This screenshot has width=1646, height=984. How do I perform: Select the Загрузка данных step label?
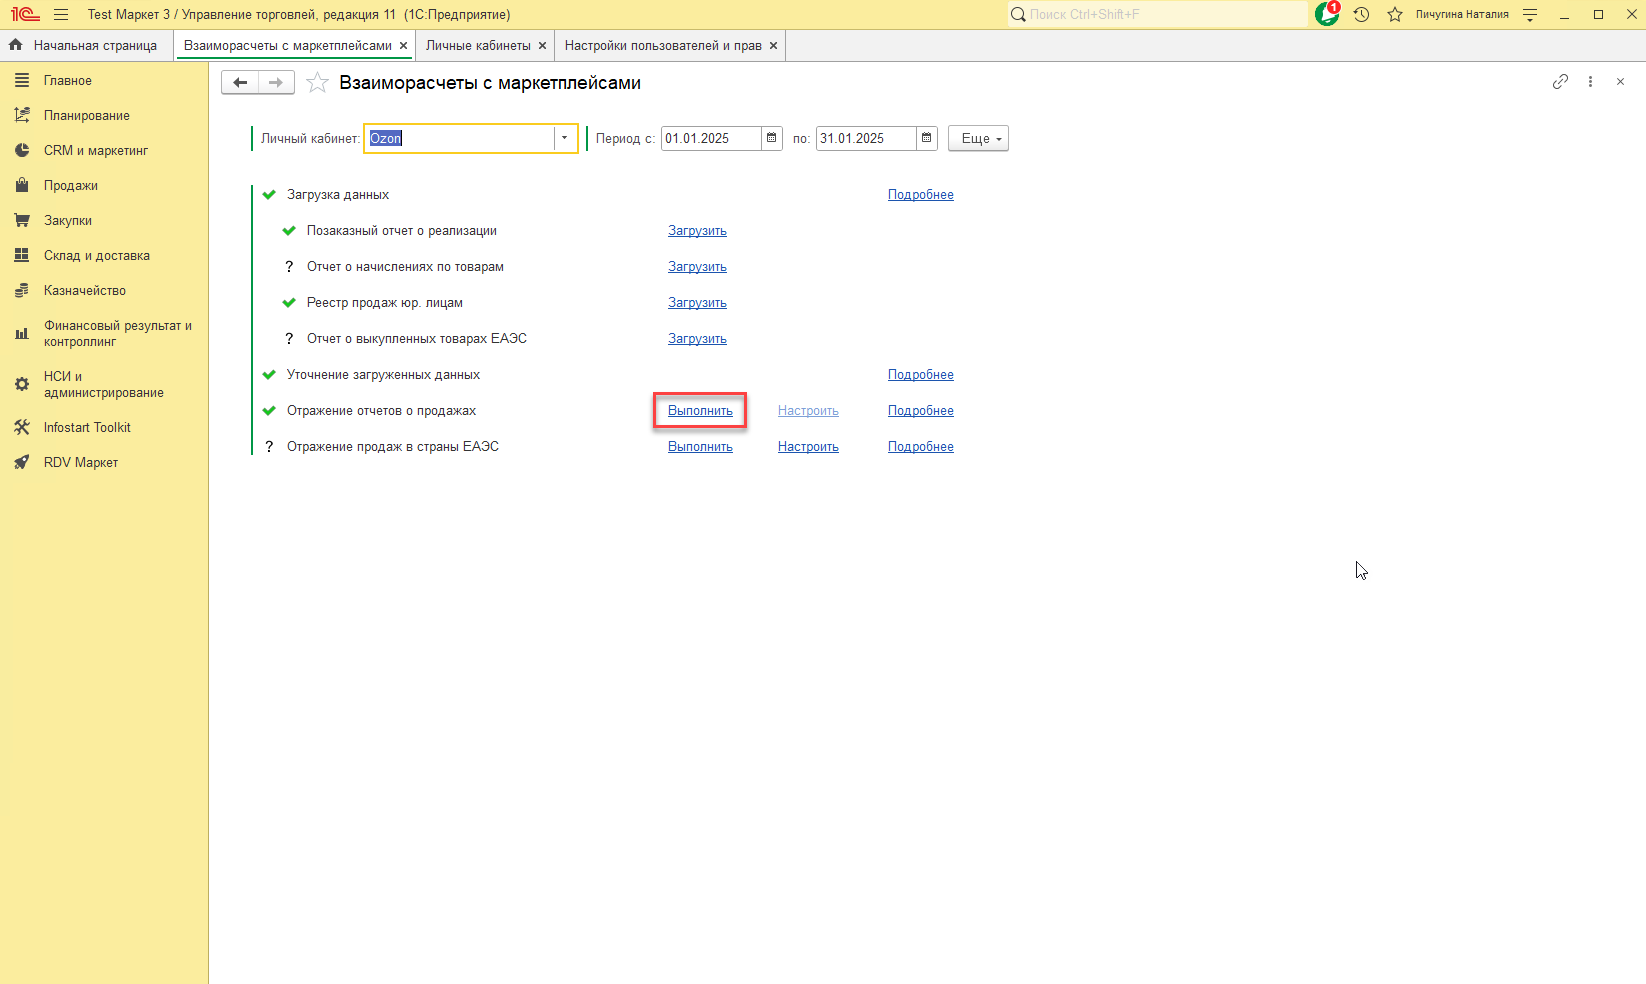pyautogui.click(x=338, y=195)
